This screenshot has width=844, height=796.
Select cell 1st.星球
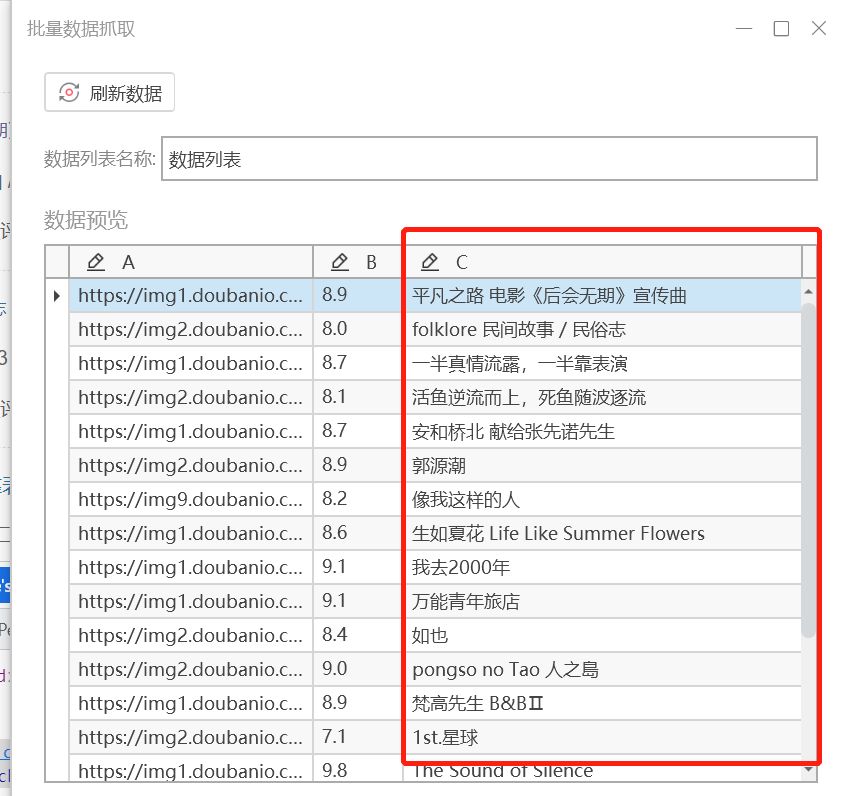click(602, 737)
